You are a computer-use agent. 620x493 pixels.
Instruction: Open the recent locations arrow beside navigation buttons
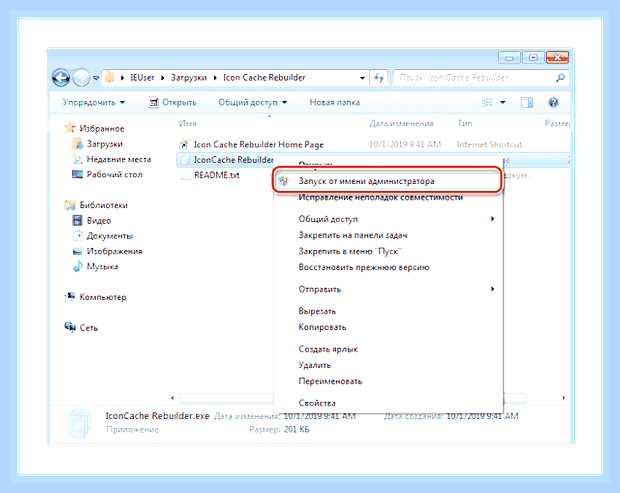96,78
